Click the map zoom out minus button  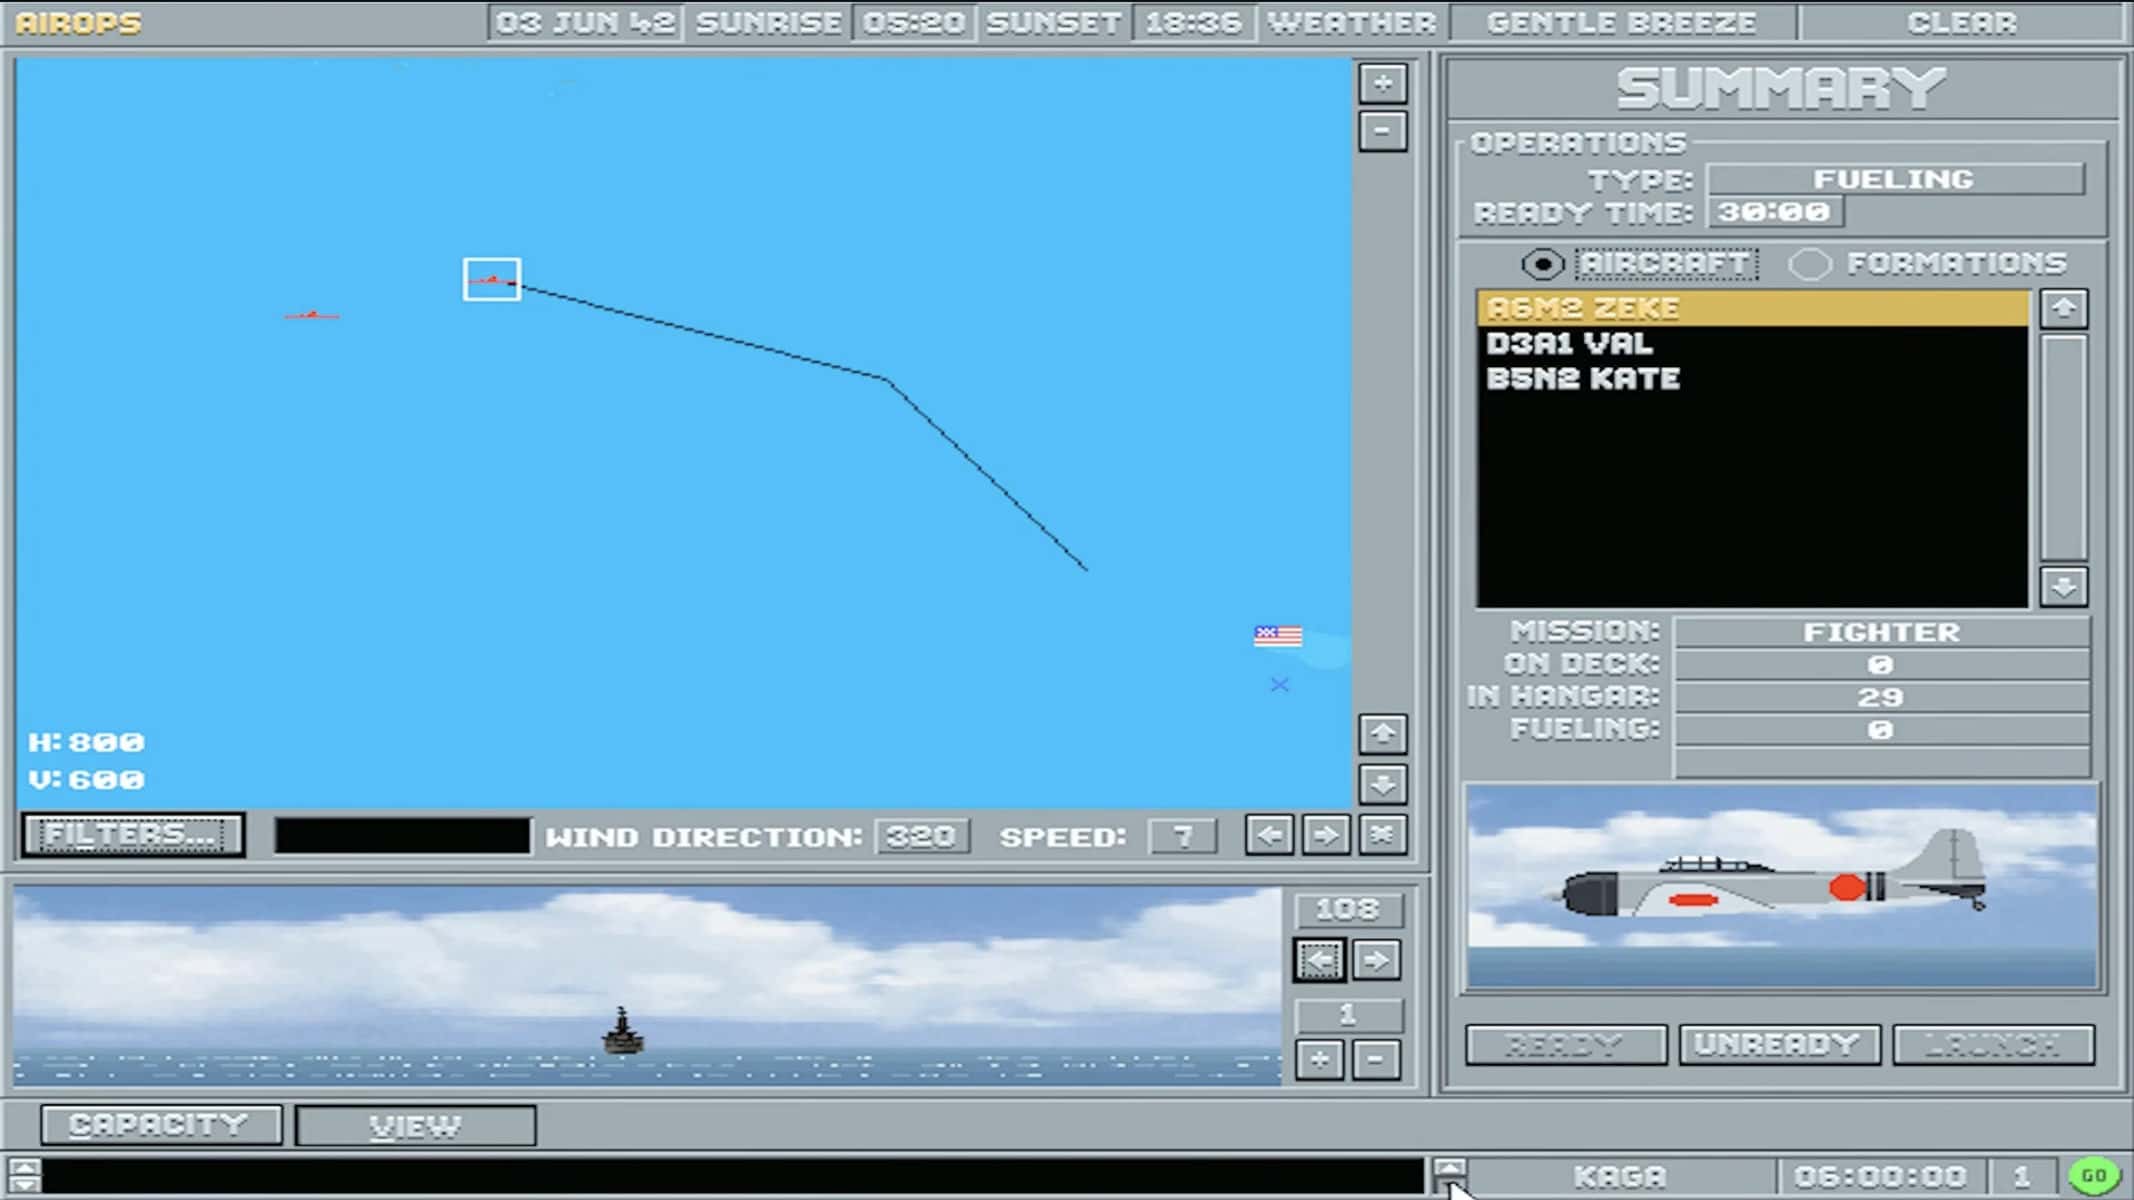tap(1383, 132)
